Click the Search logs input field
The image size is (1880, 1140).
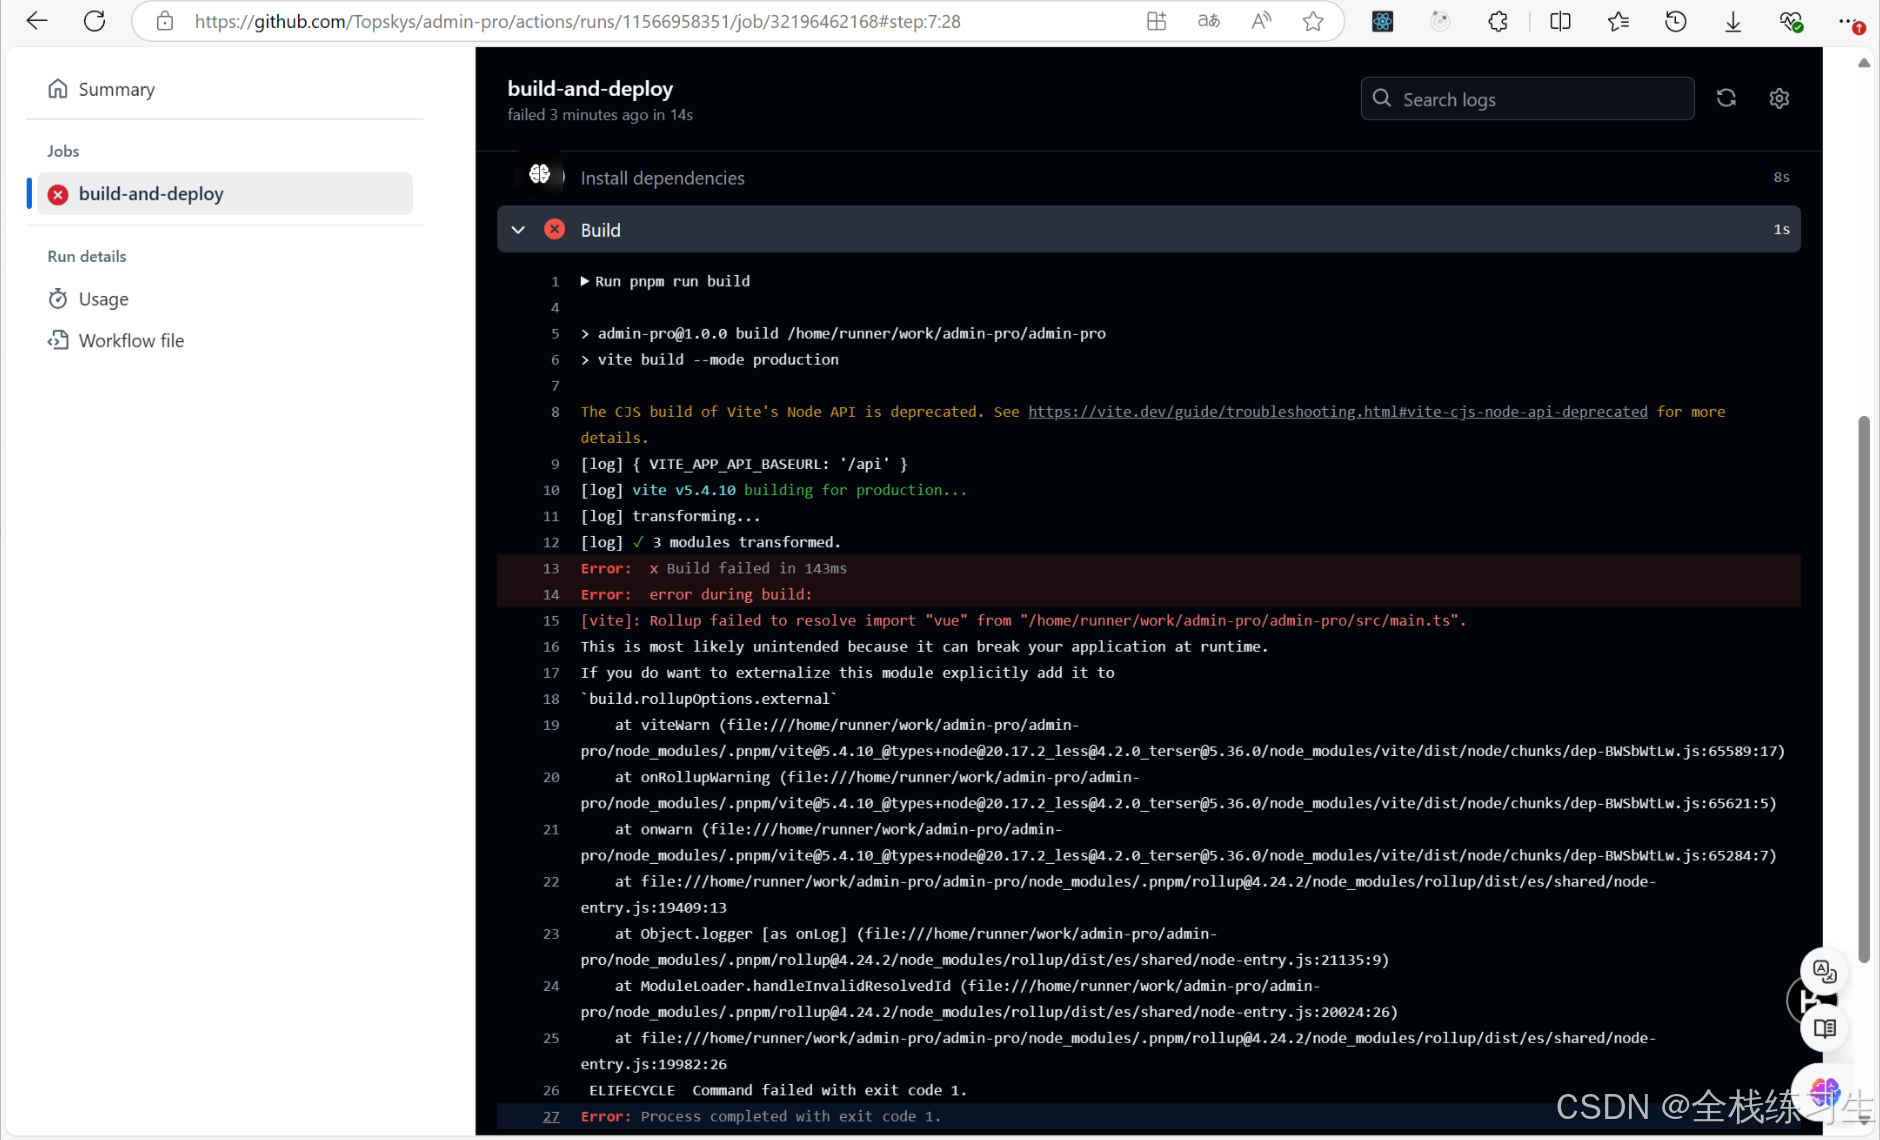(1527, 98)
